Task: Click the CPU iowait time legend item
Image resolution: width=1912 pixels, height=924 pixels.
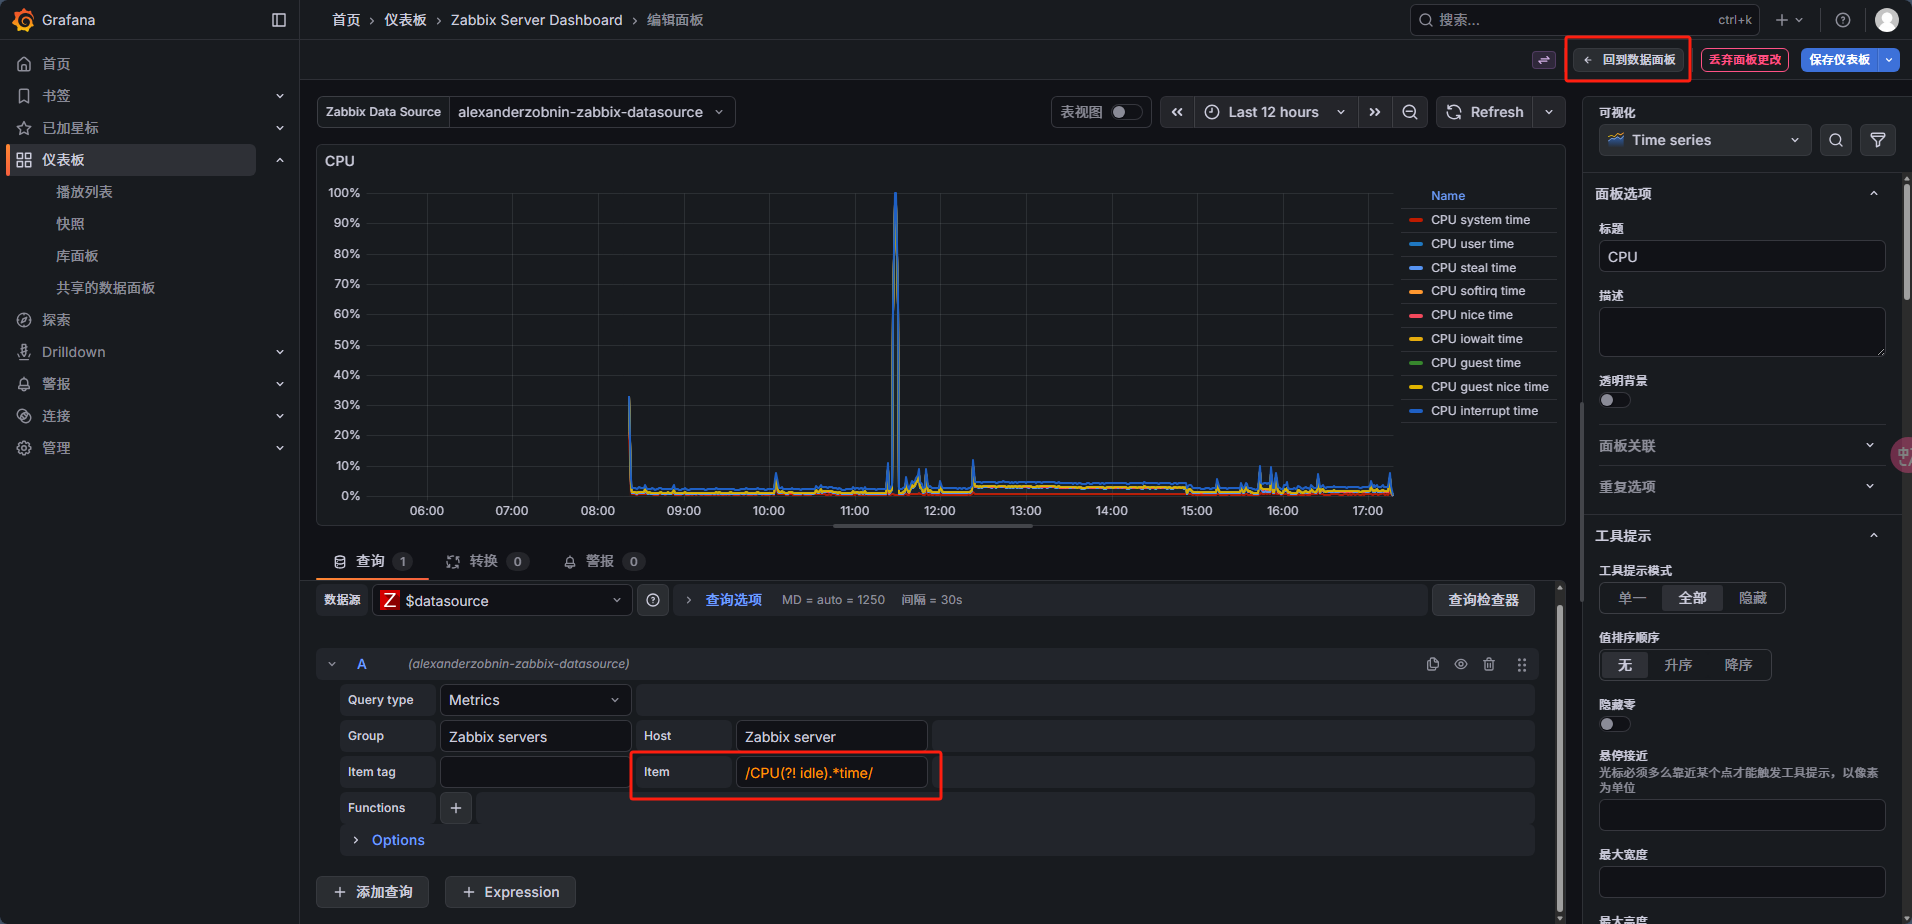Action: tap(1476, 339)
